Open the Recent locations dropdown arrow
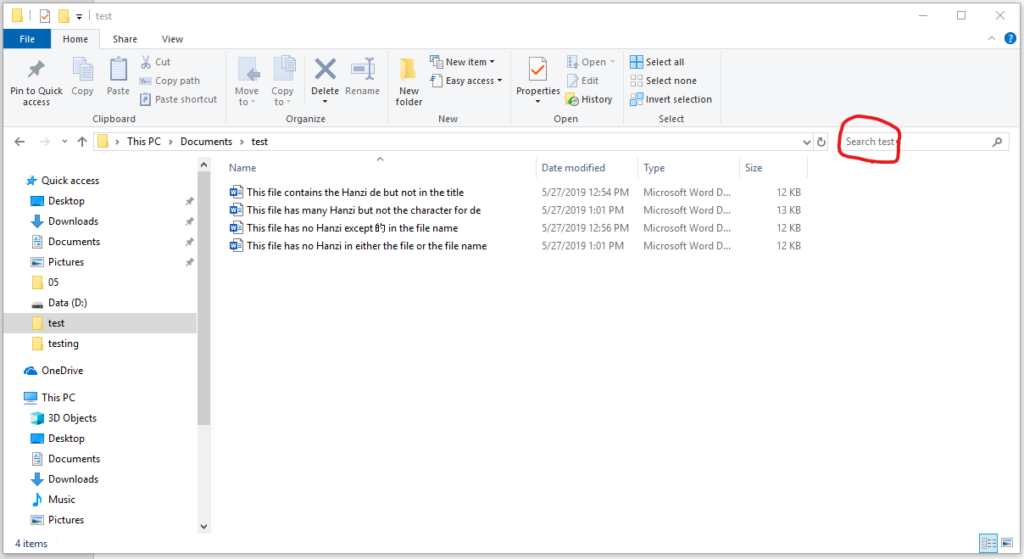Image resolution: width=1024 pixels, height=559 pixels. [64, 142]
